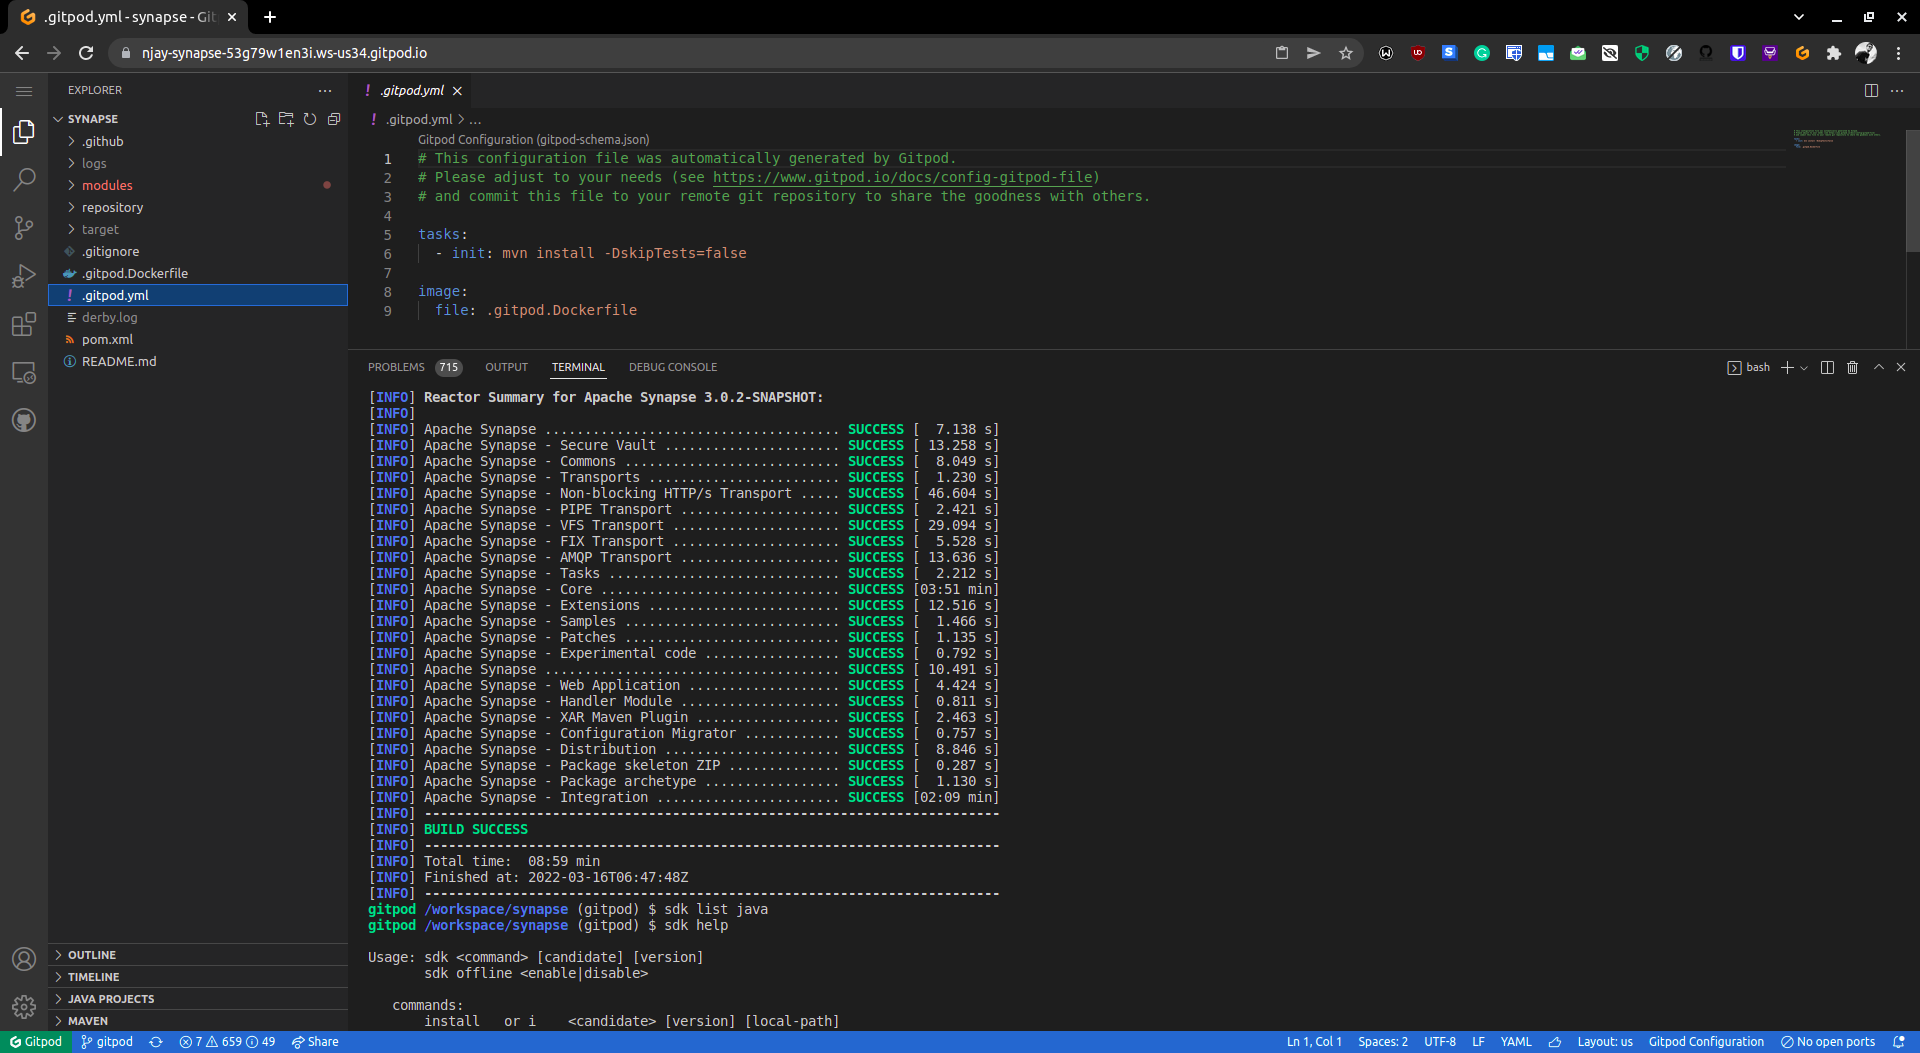Viewport: 1920px width, 1053px height.
Task: Click the Gitpod button in status bar
Action: click(x=36, y=1042)
